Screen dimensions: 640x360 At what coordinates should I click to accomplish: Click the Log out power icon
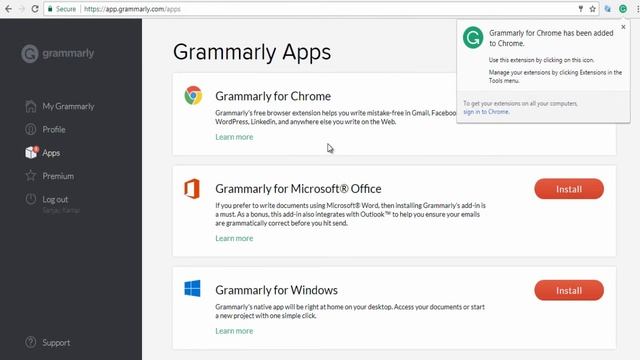tap(31, 199)
